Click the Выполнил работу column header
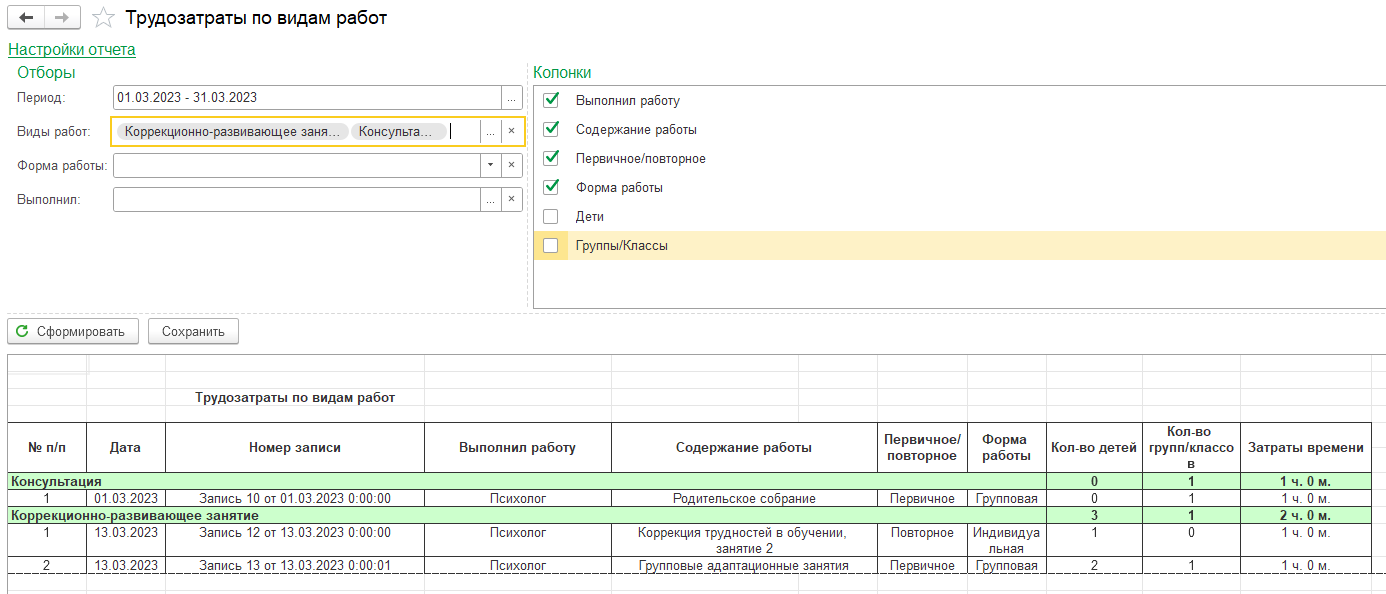Image resolution: width=1386 pixels, height=594 pixels. 518,447
